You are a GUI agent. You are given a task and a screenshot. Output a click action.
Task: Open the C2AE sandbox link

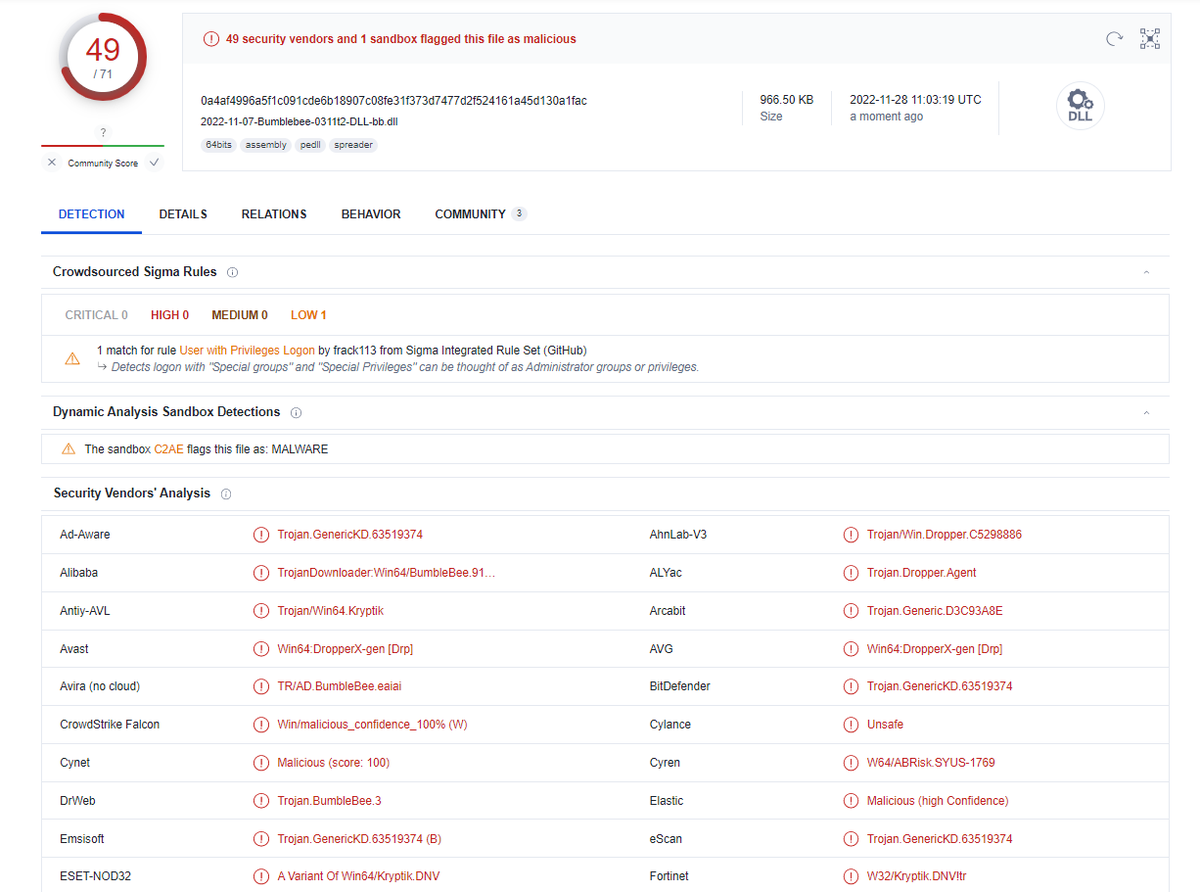169,450
